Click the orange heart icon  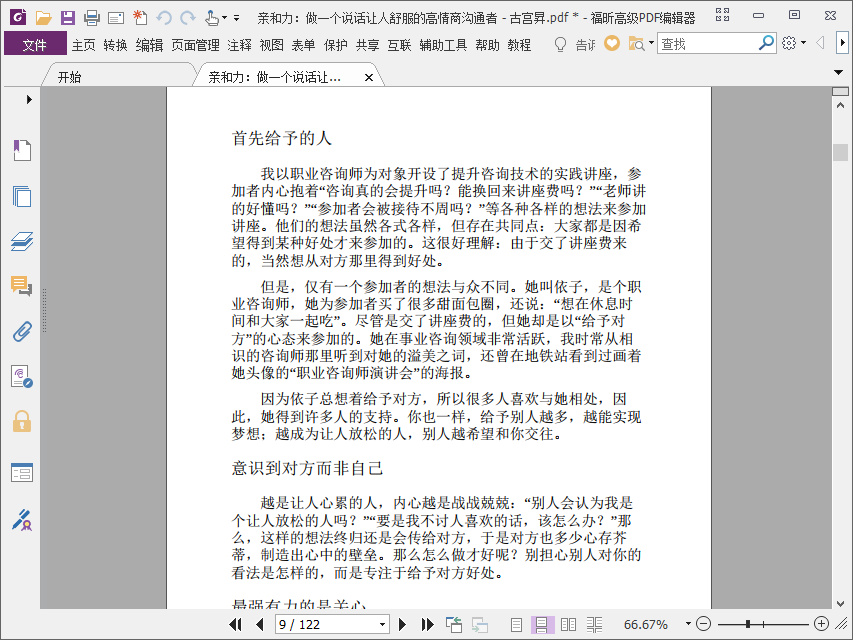(x=612, y=44)
